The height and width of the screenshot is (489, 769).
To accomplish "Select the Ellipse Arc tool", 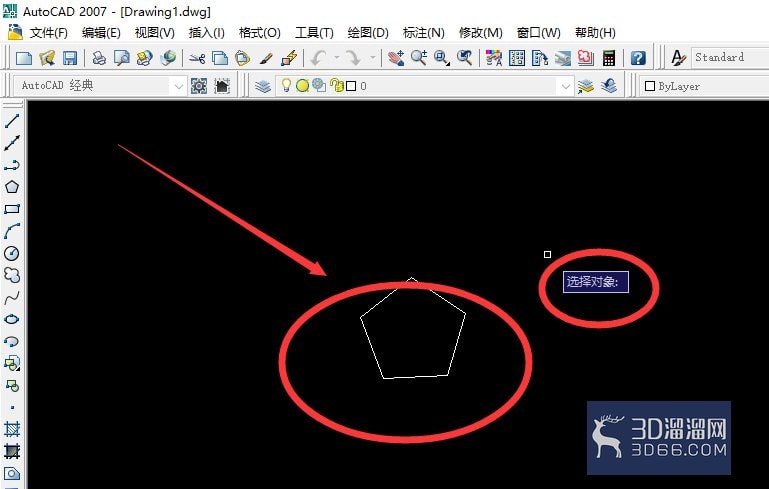I will point(12,341).
